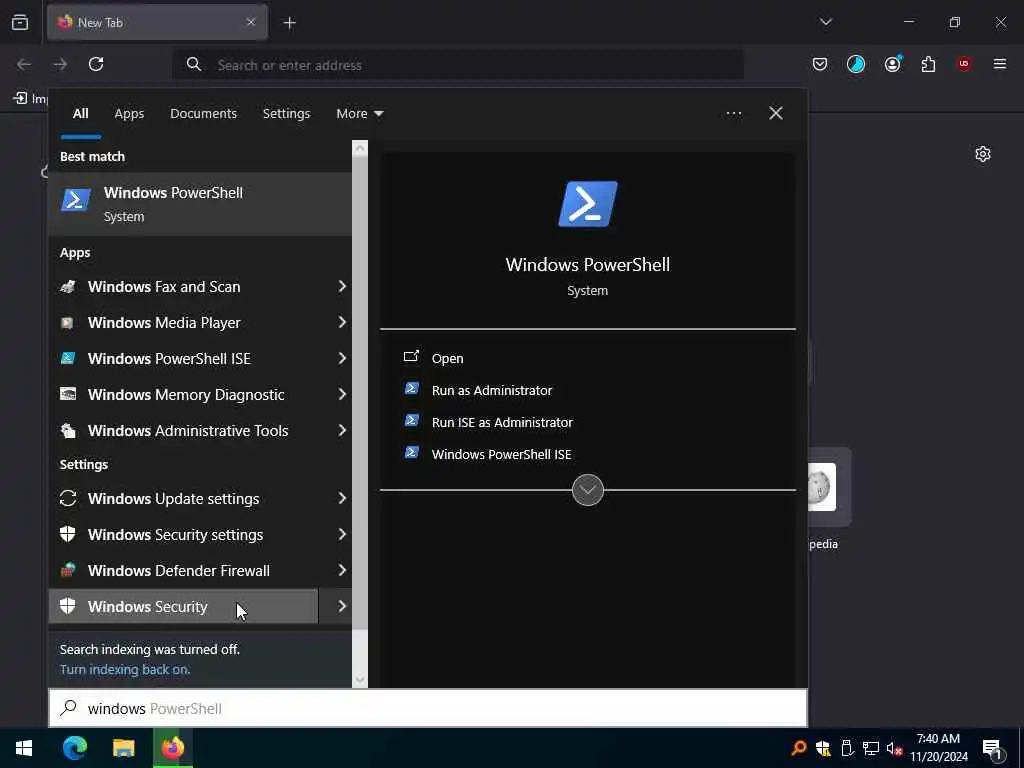Click the cyan circular extension icon in Firefox toolbar
This screenshot has width=1024, height=768.
tap(856, 64)
